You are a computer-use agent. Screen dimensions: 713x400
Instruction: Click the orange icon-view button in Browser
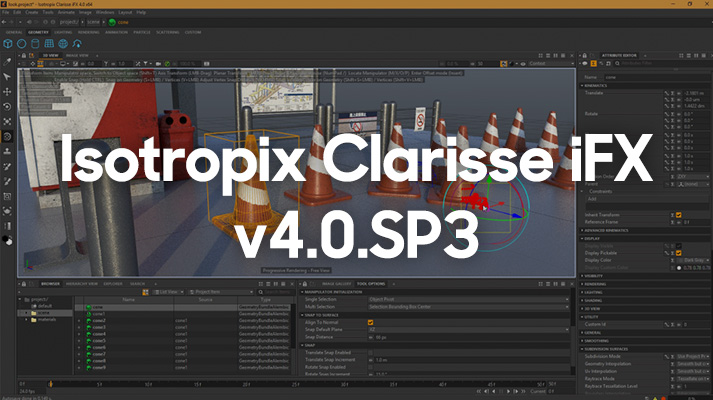pos(146,292)
